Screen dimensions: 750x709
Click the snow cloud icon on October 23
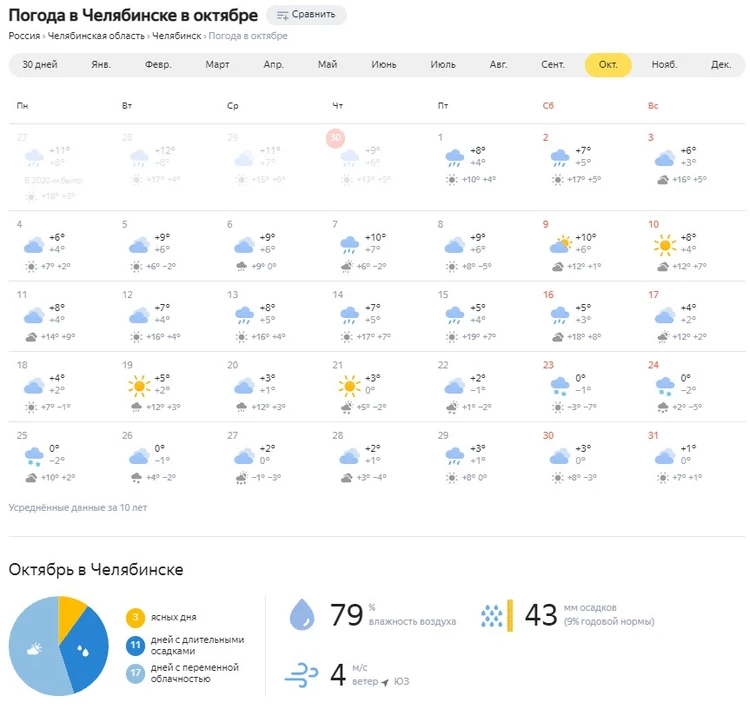coord(560,387)
